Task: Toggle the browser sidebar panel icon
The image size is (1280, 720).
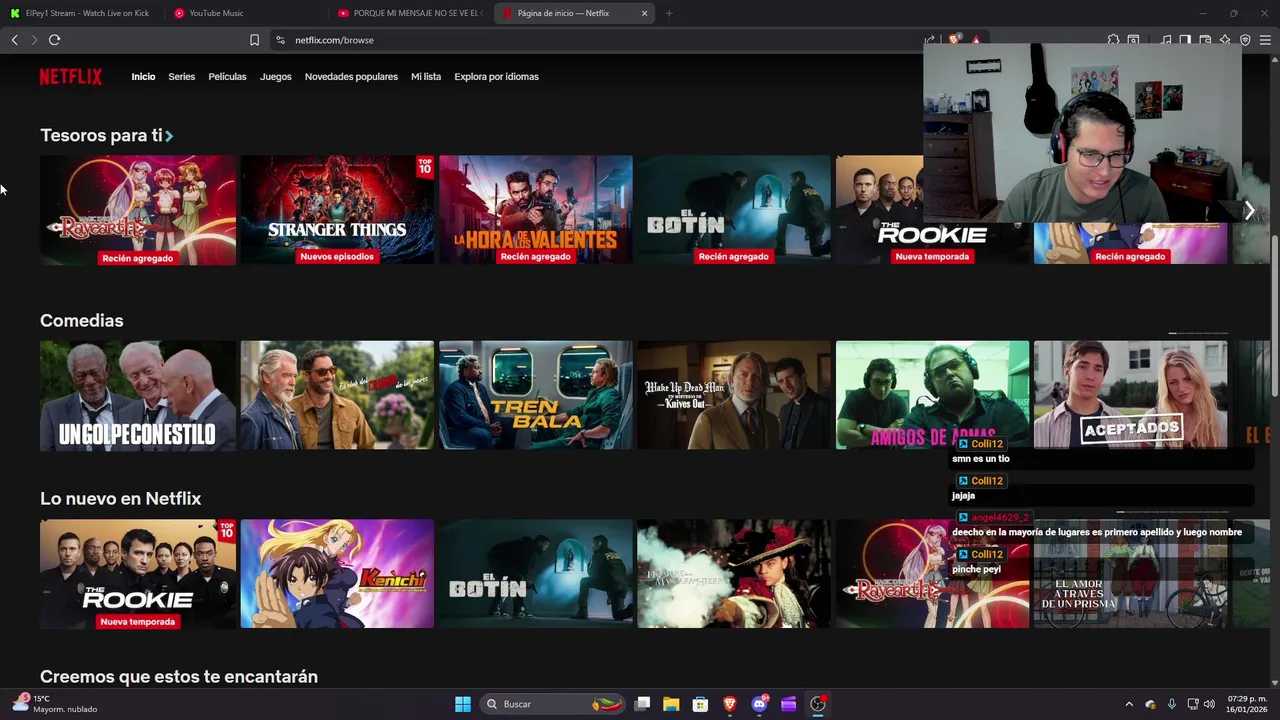Action: point(1185,40)
